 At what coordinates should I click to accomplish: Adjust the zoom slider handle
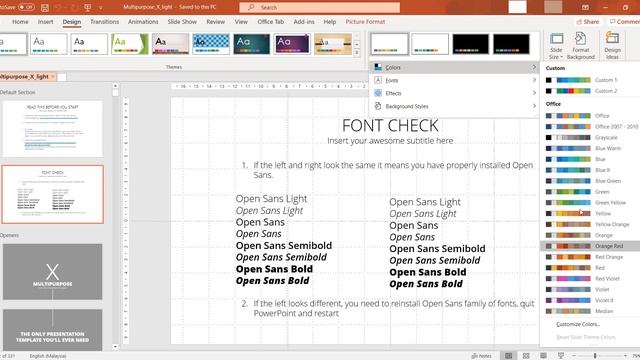[x=595, y=356]
